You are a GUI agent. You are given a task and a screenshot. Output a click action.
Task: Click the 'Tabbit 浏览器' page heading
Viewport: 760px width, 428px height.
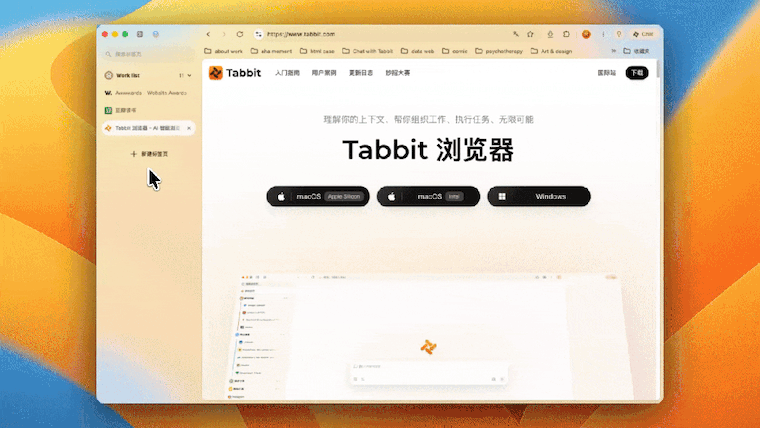[x=428, y=150]
